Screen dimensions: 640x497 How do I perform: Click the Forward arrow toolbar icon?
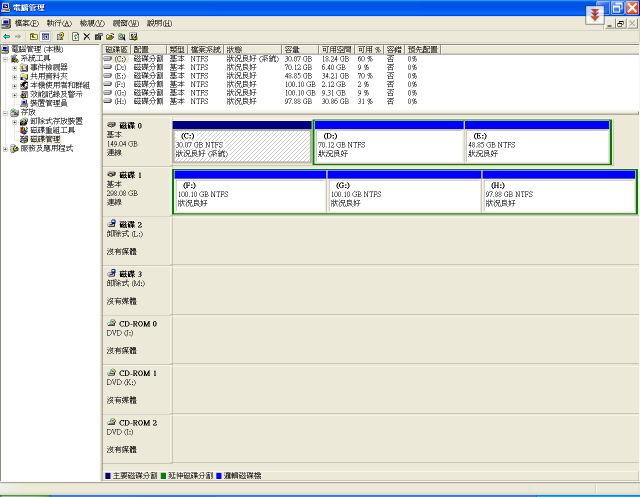click(x=18, y=37)
